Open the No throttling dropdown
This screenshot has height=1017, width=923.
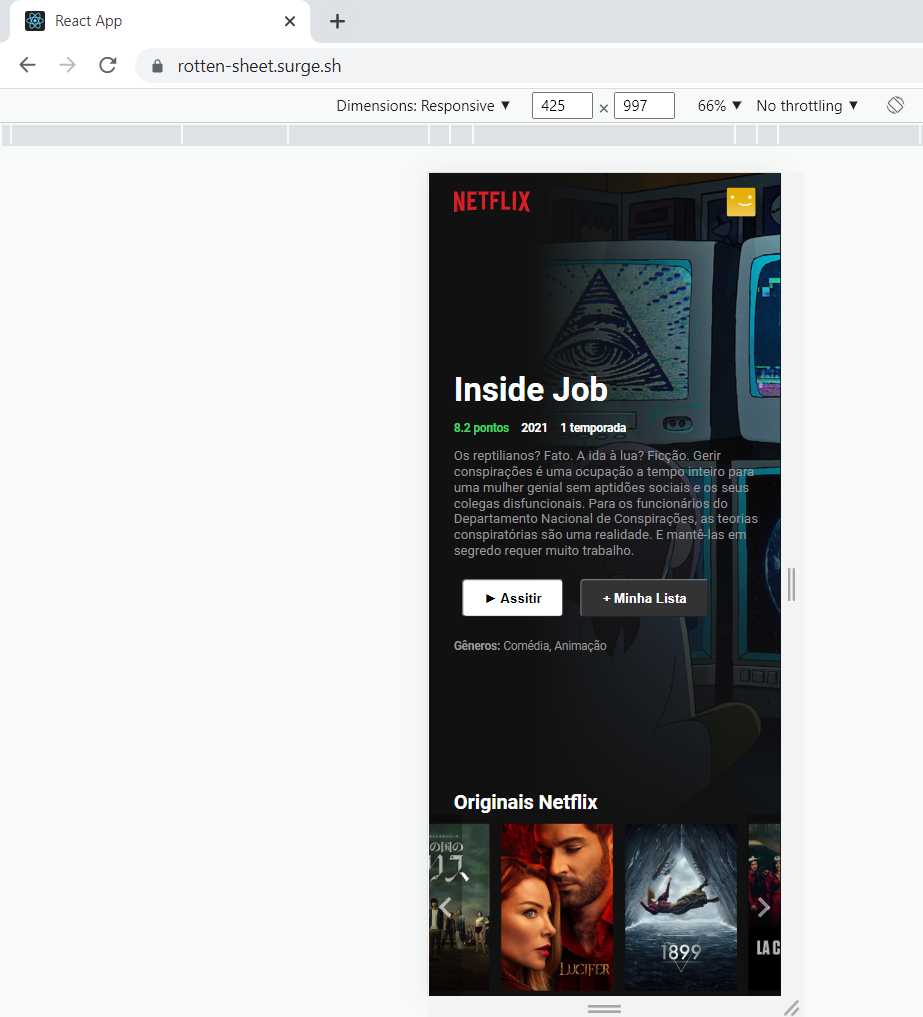[x=806, y=105]
